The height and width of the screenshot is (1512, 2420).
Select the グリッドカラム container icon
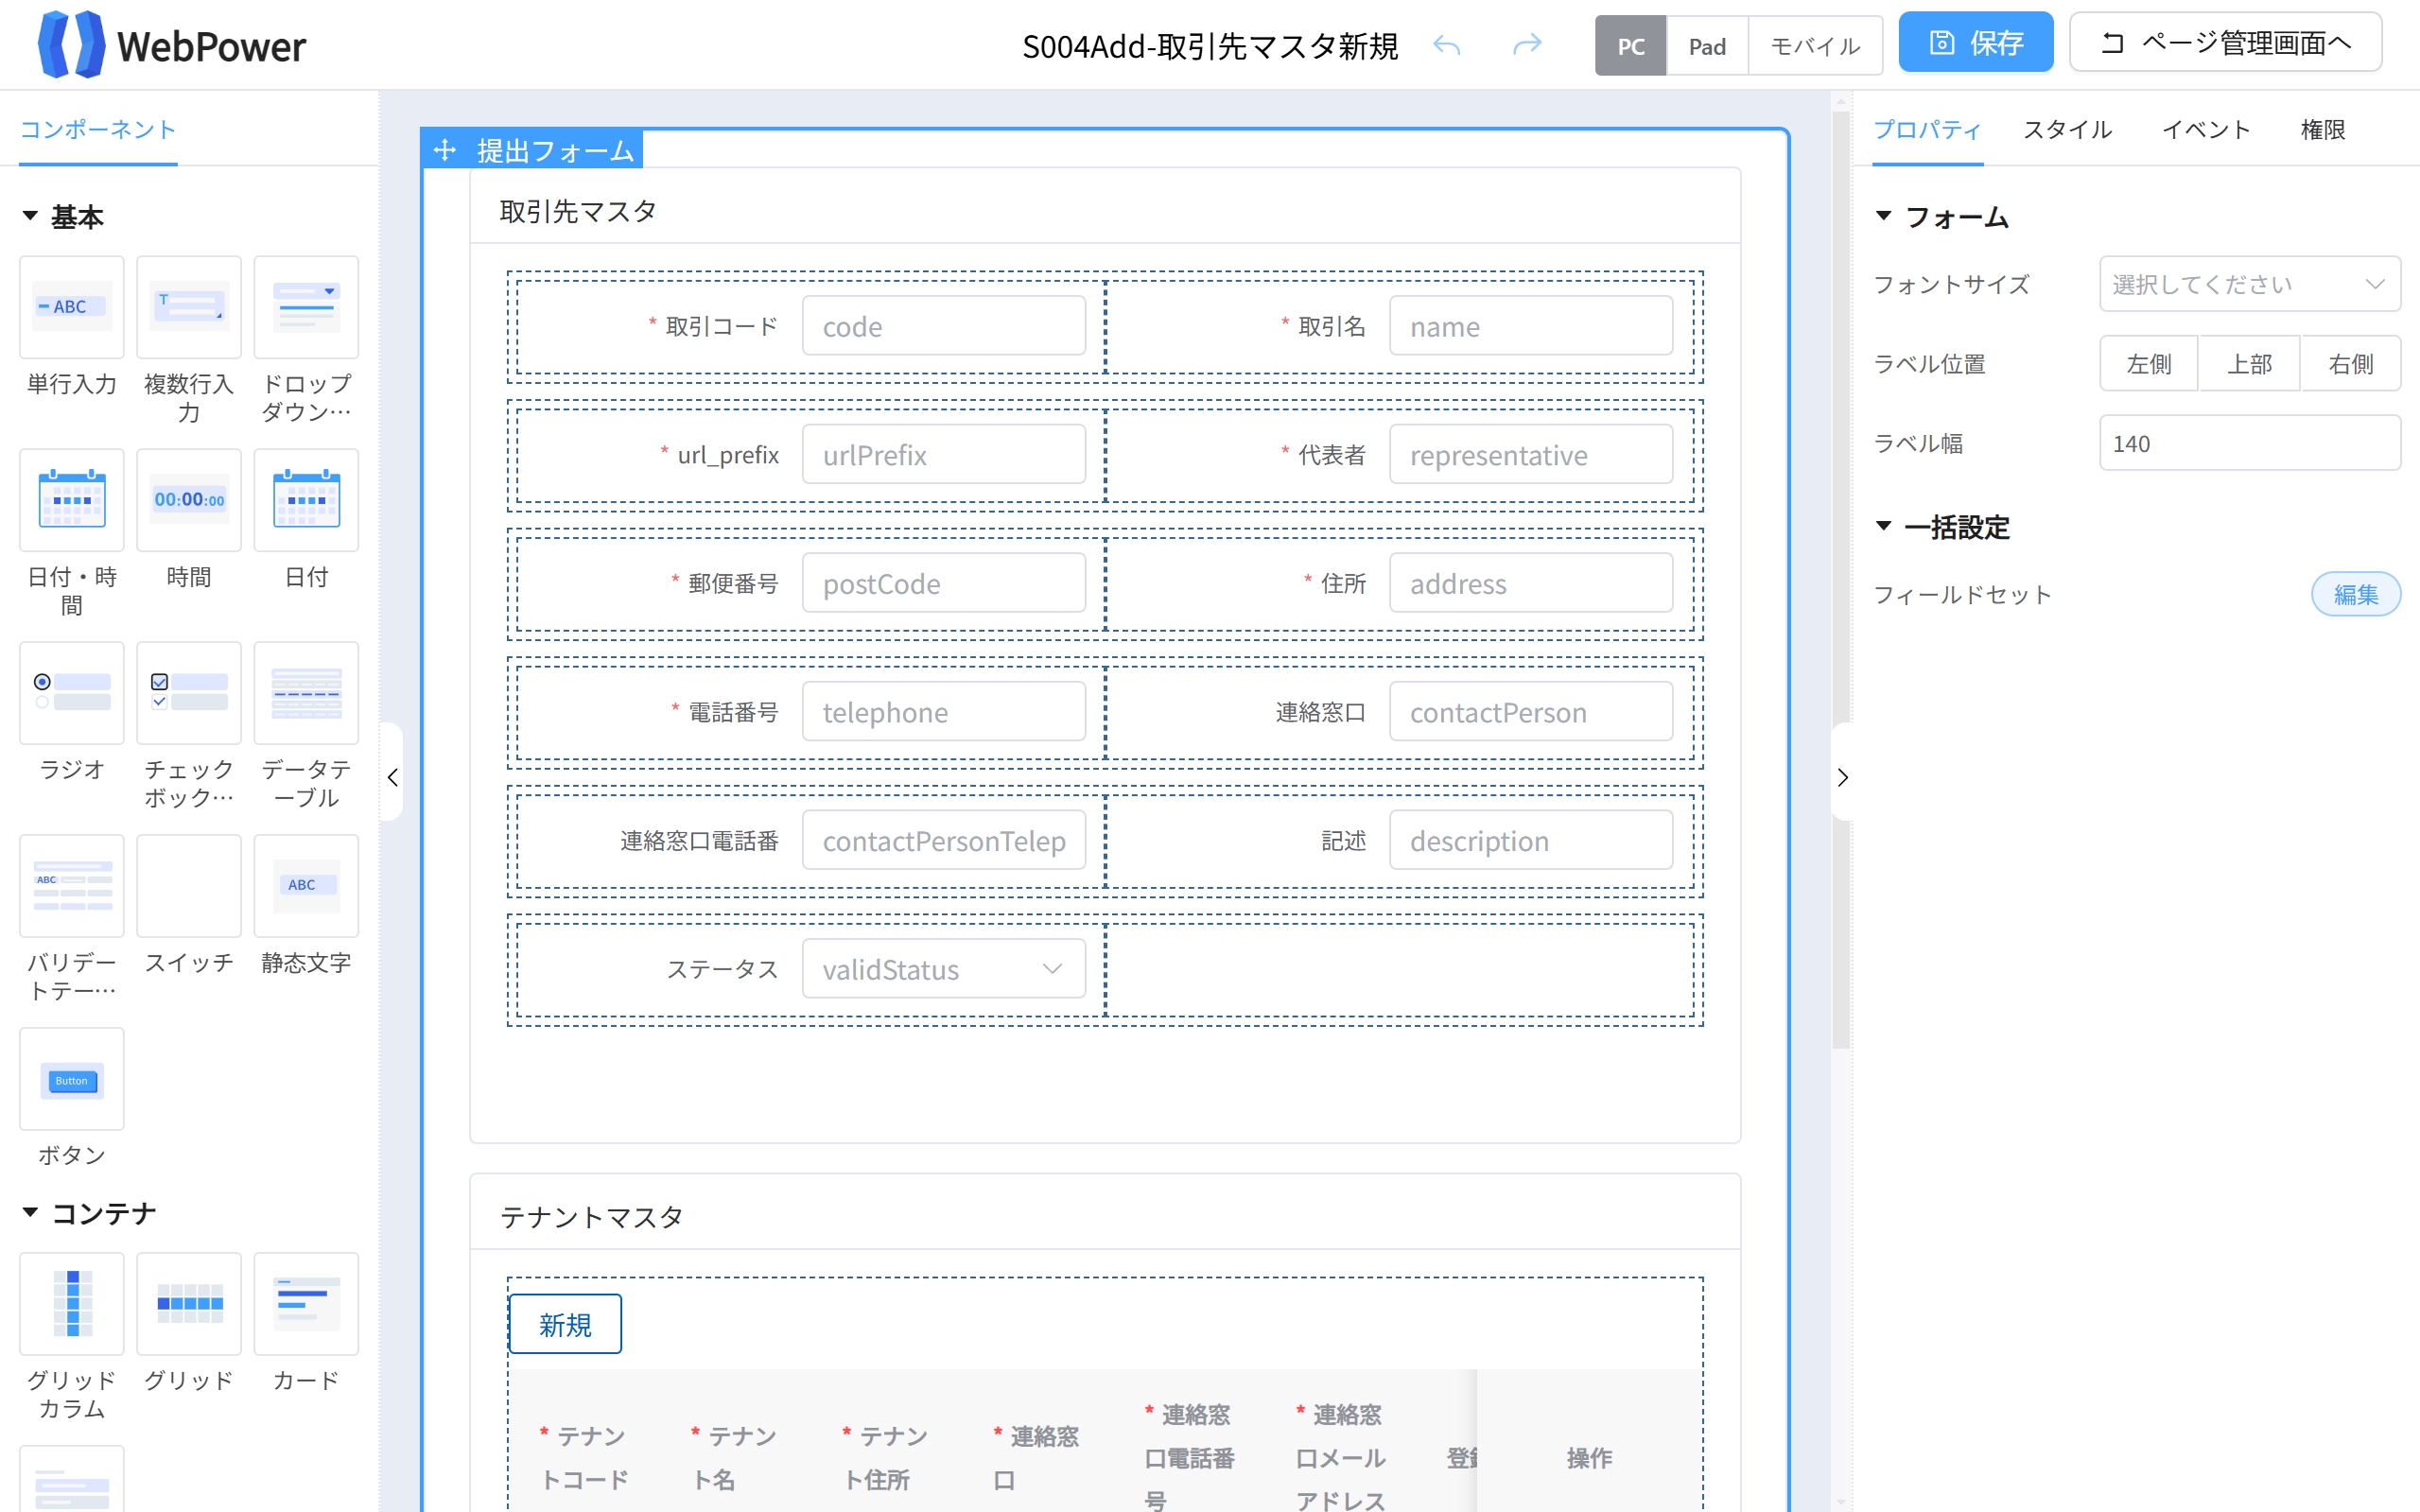coord(71,1304)
